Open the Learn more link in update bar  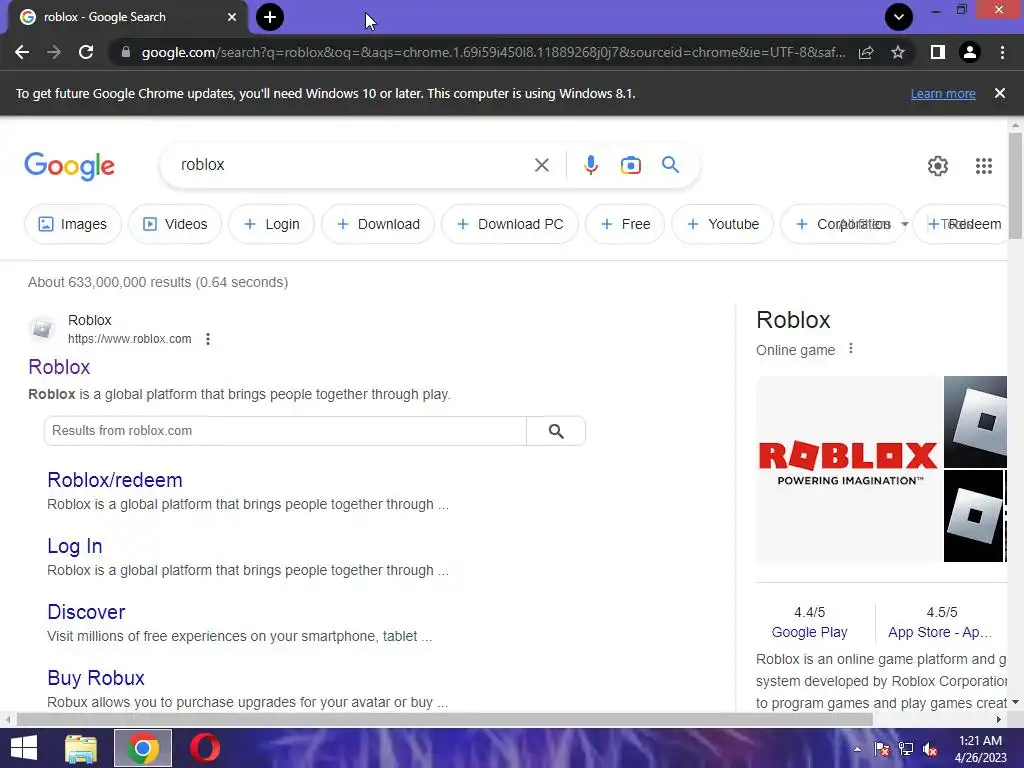pos(943,93)
